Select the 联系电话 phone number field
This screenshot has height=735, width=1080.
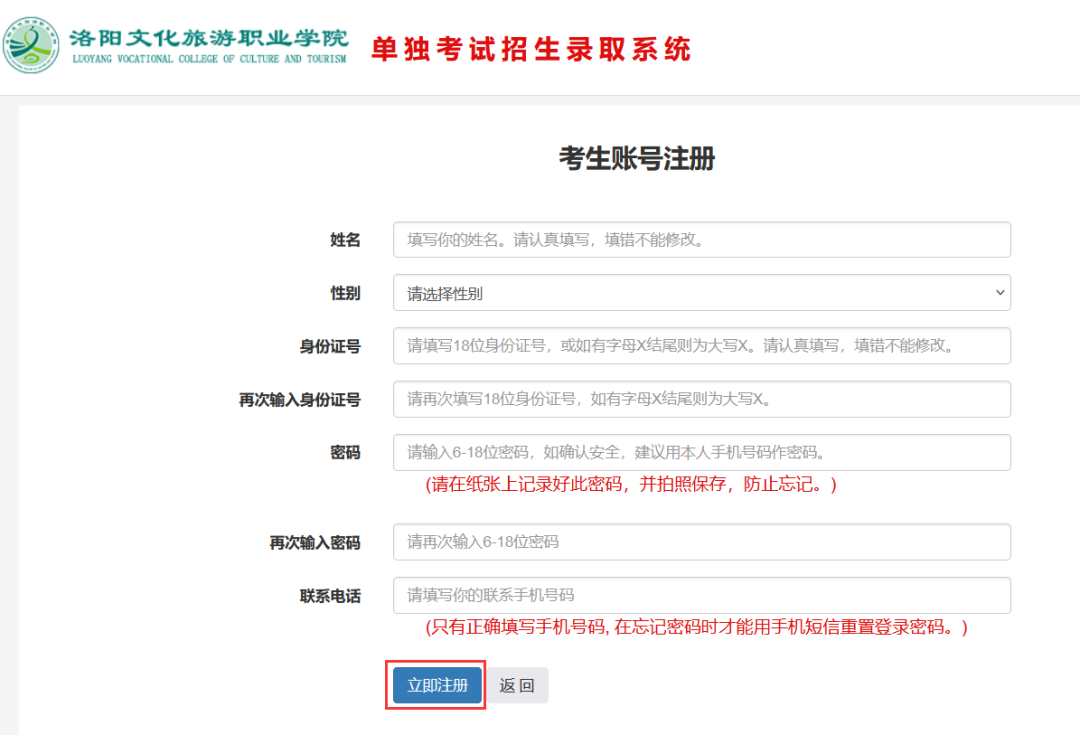click(x=701, y=595)
